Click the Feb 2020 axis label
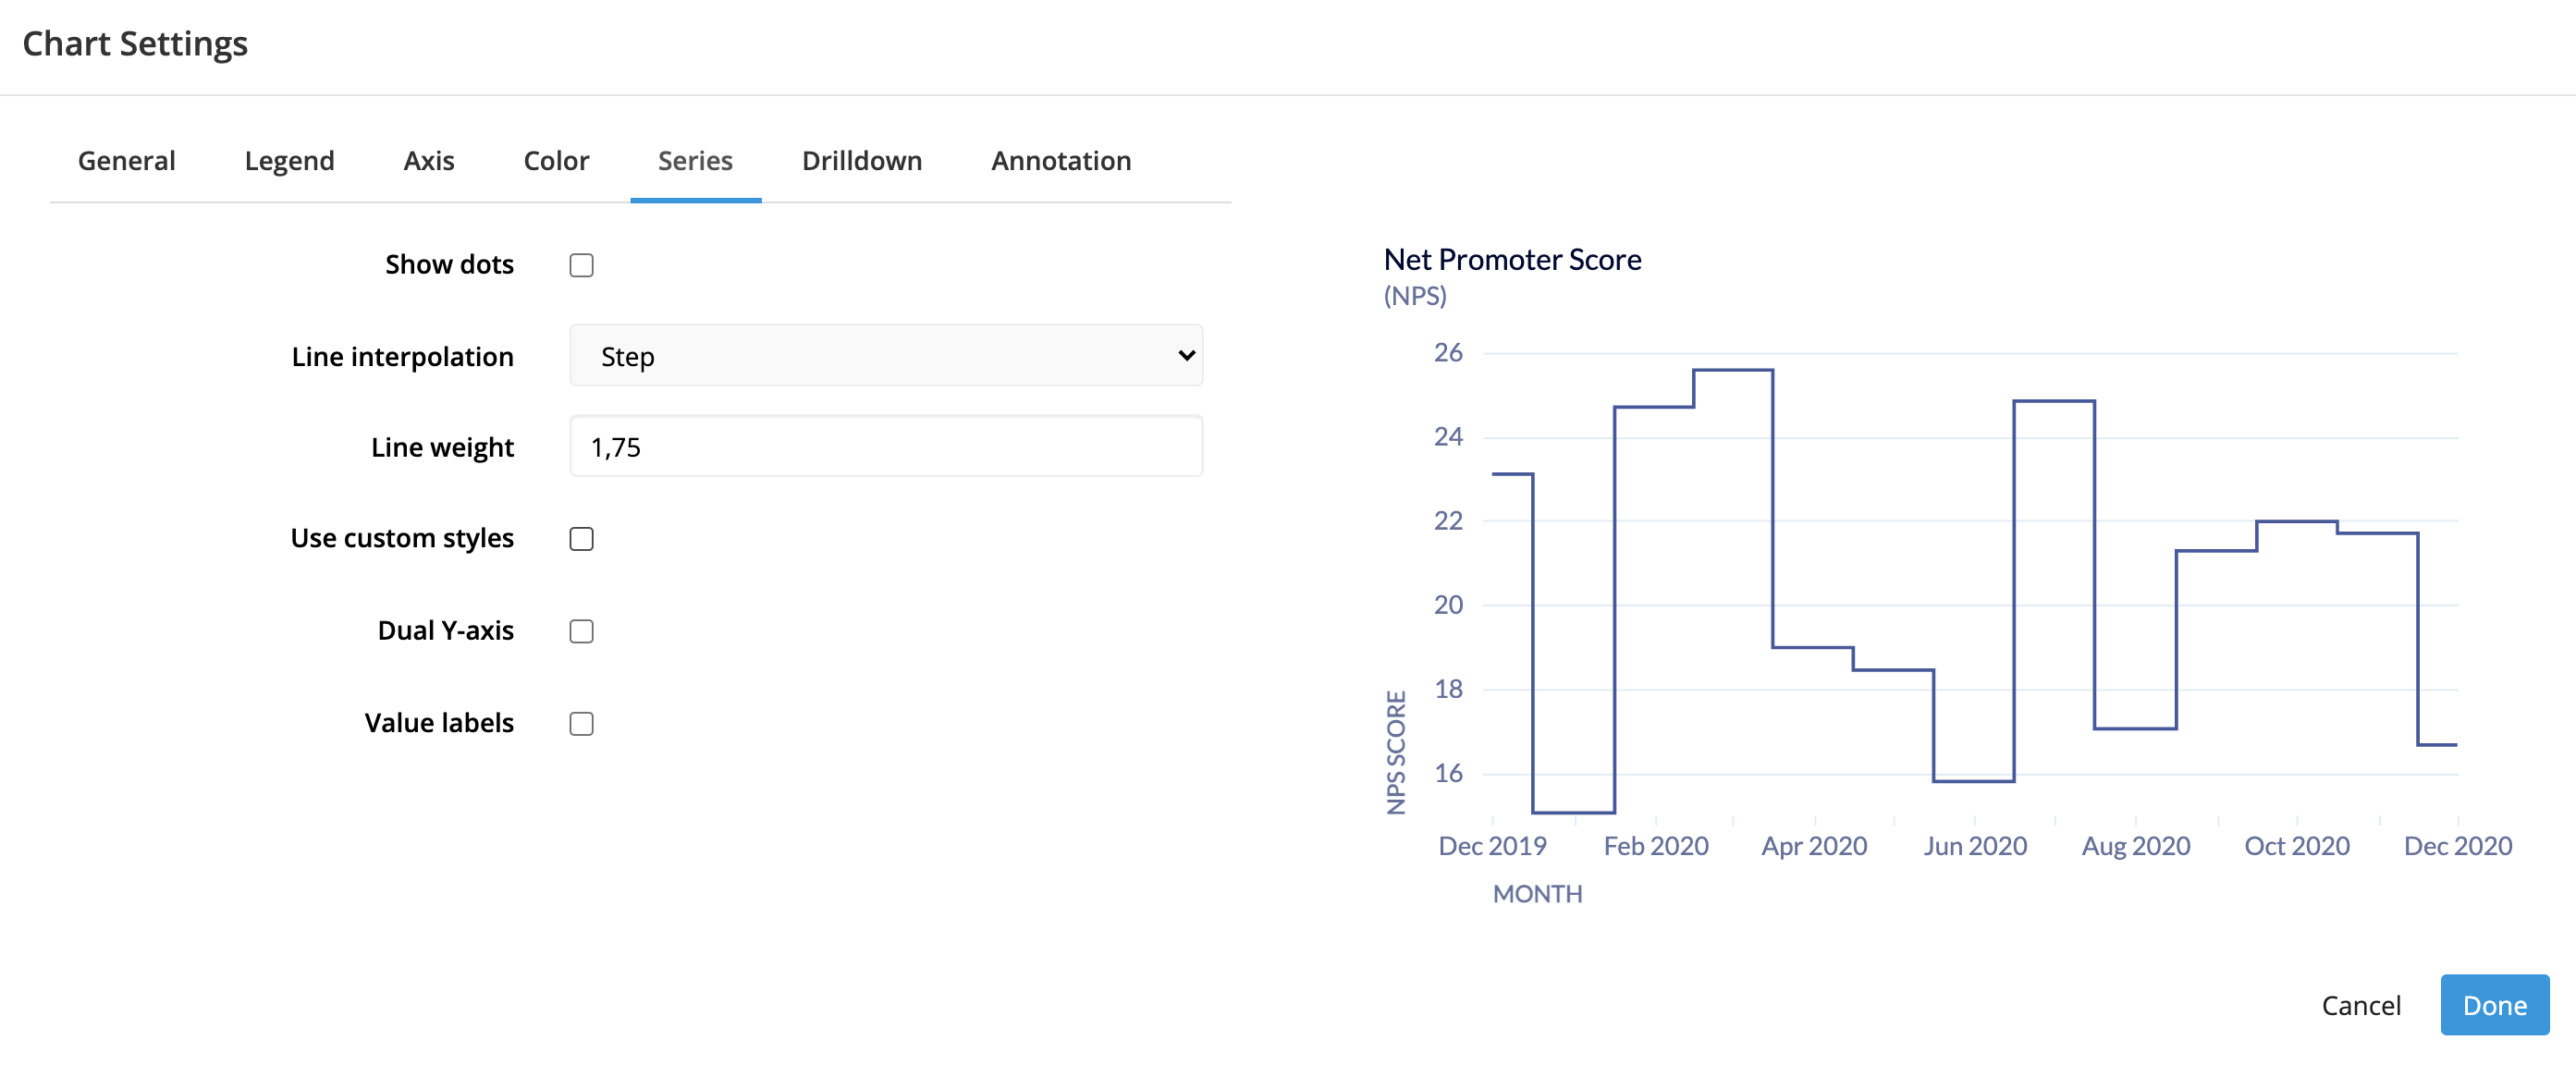 (1656, 846)
